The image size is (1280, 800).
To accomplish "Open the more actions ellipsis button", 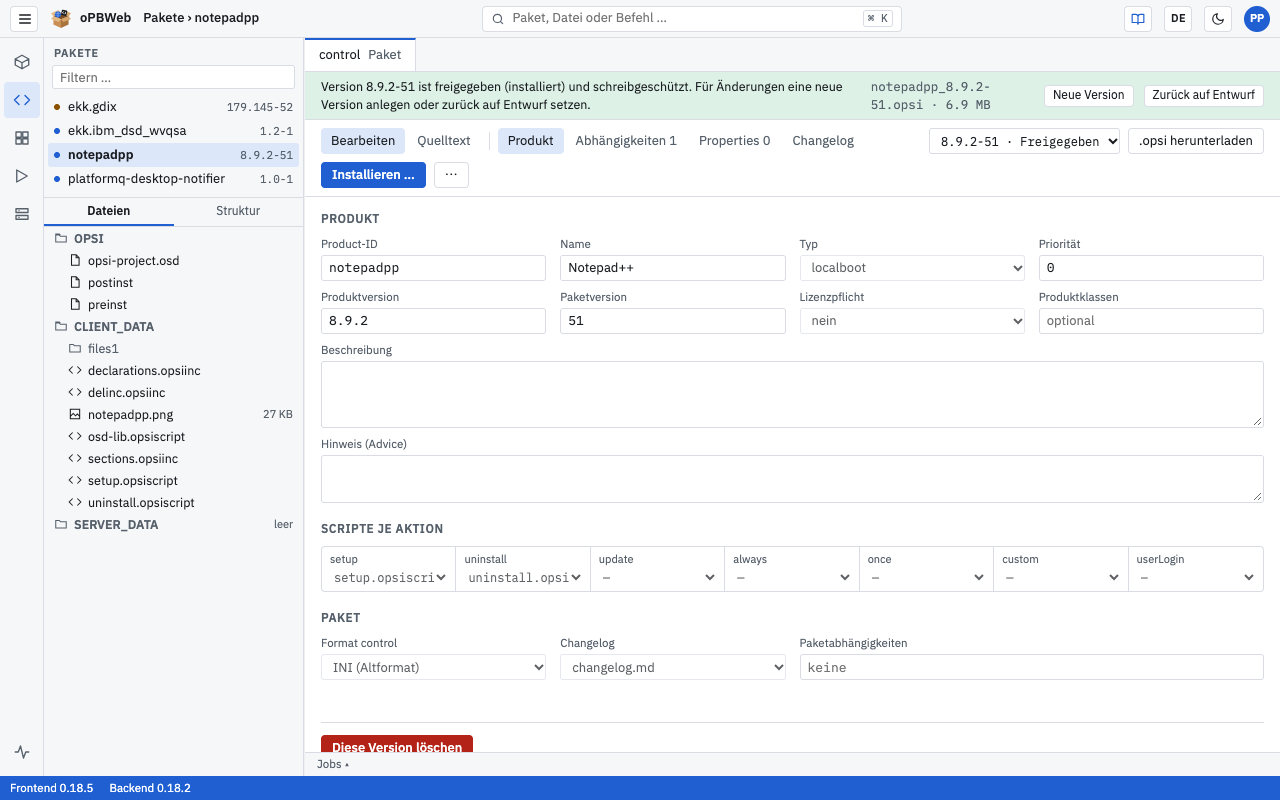I will click(x=451, y=175).
